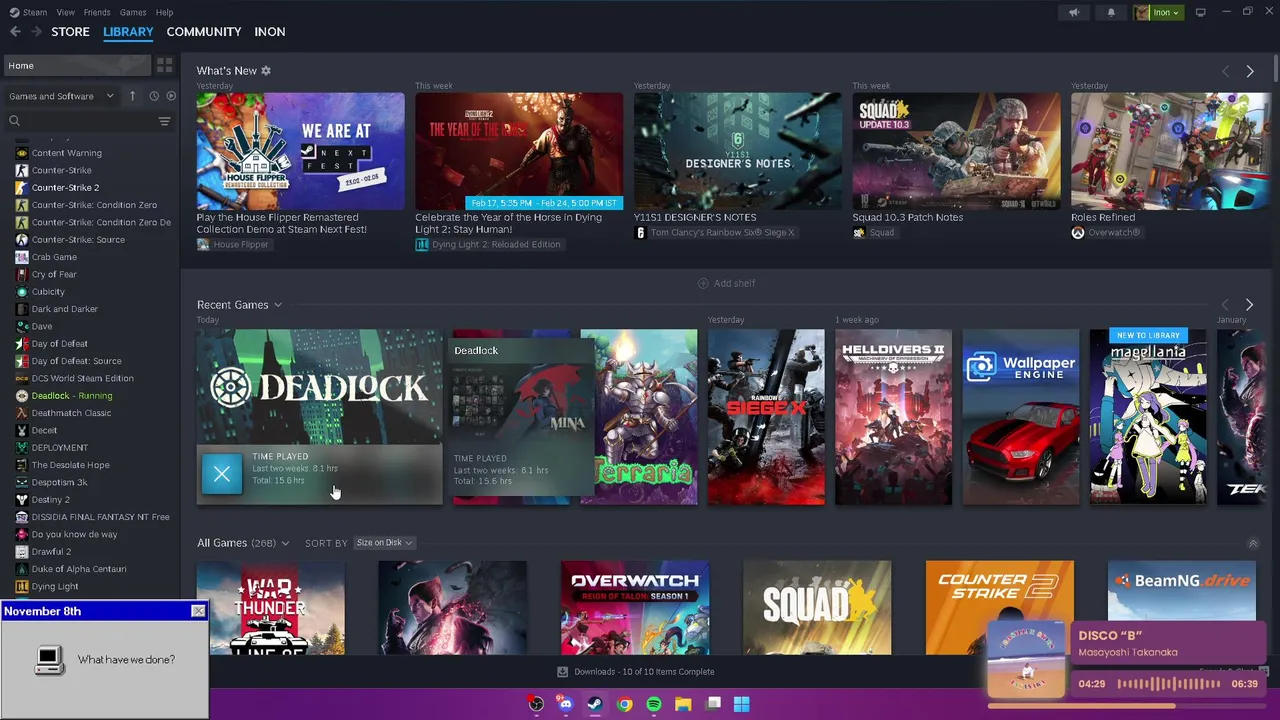Screen dimensions: 1280x720
Task: Open OBS Studio from the taskbar
Action: click(x=536, y=704)
